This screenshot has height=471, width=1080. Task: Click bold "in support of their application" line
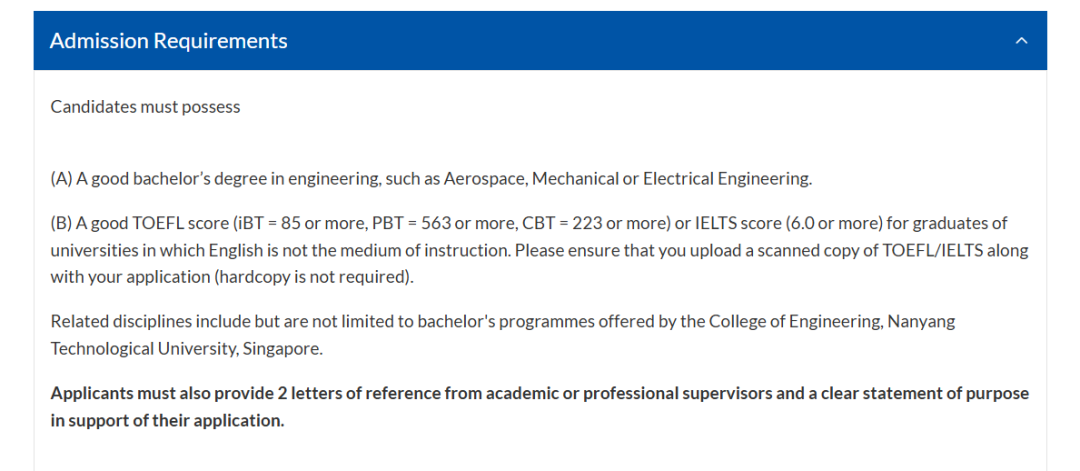[167, 420]
